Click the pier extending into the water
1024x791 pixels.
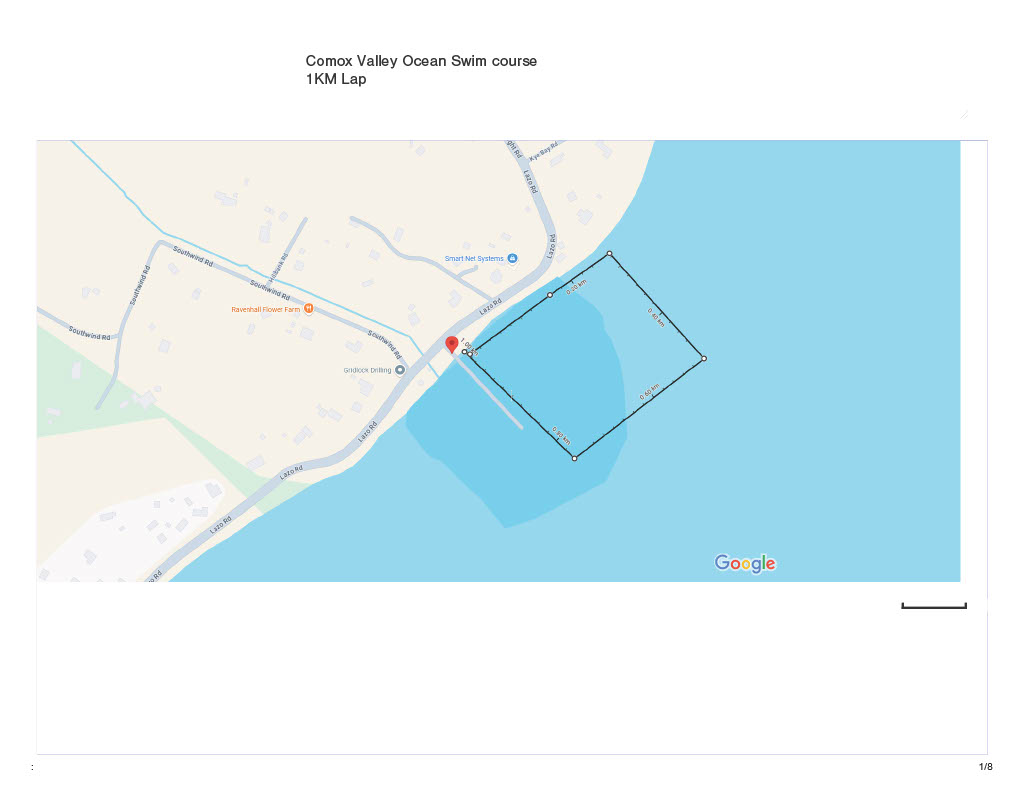(489, 394)
